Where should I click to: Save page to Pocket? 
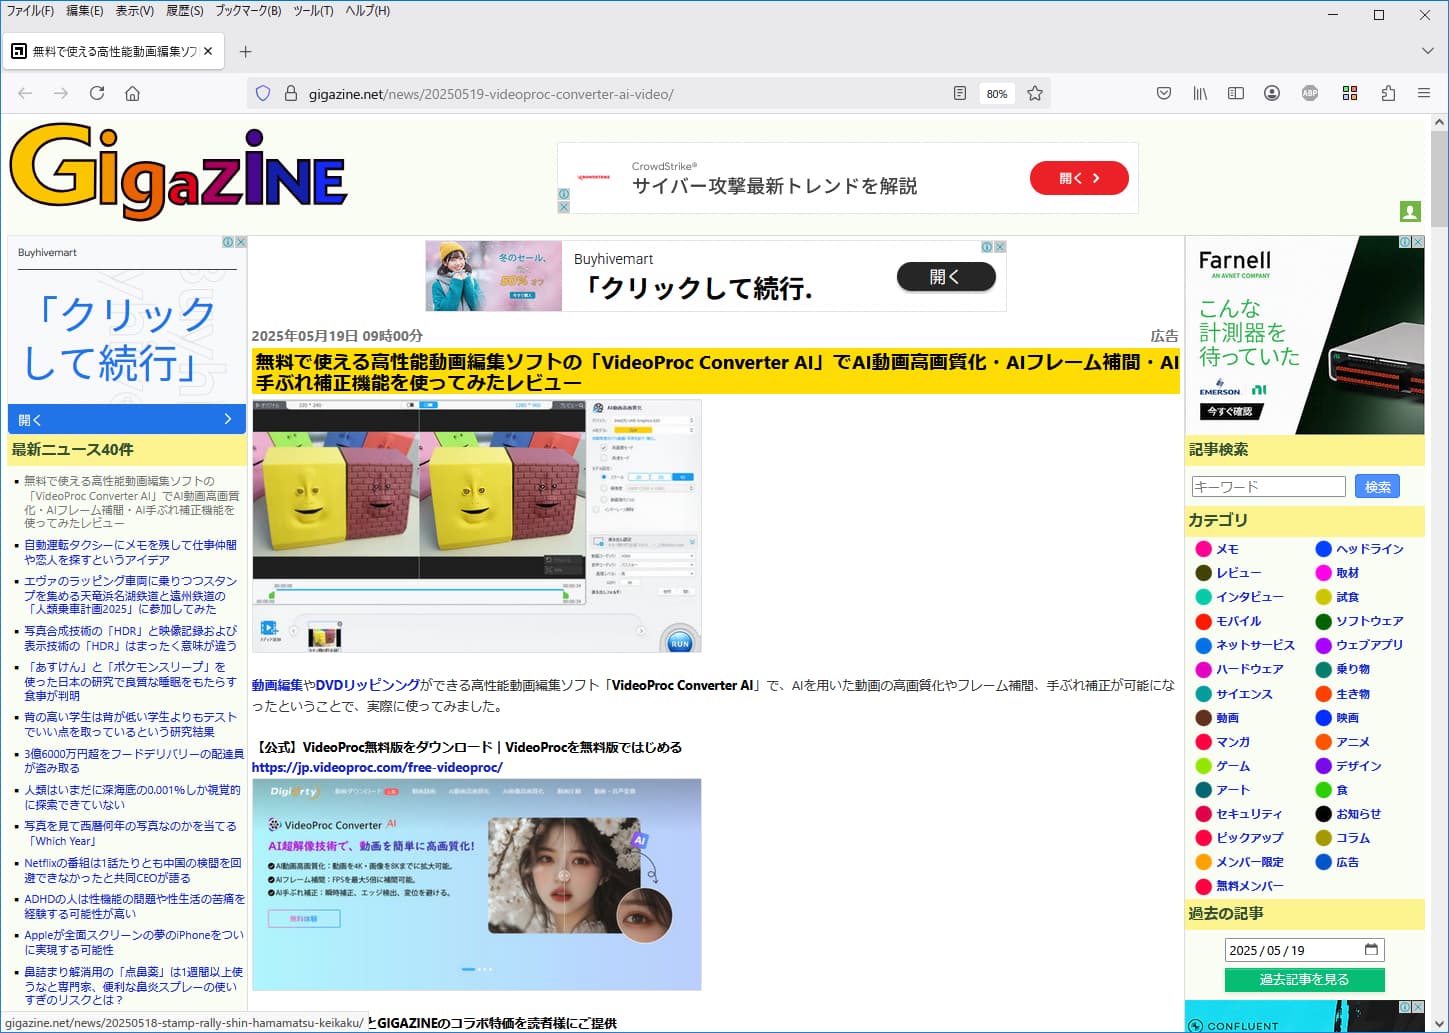click(x=1164, y=93)
